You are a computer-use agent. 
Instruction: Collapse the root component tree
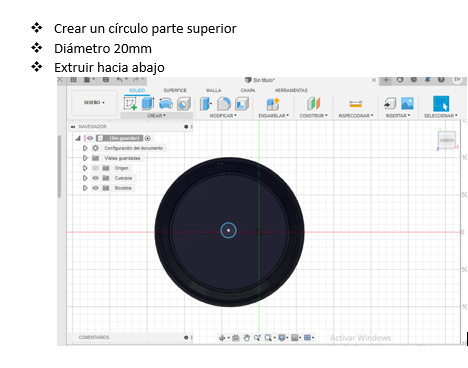(x=78, y=138)
